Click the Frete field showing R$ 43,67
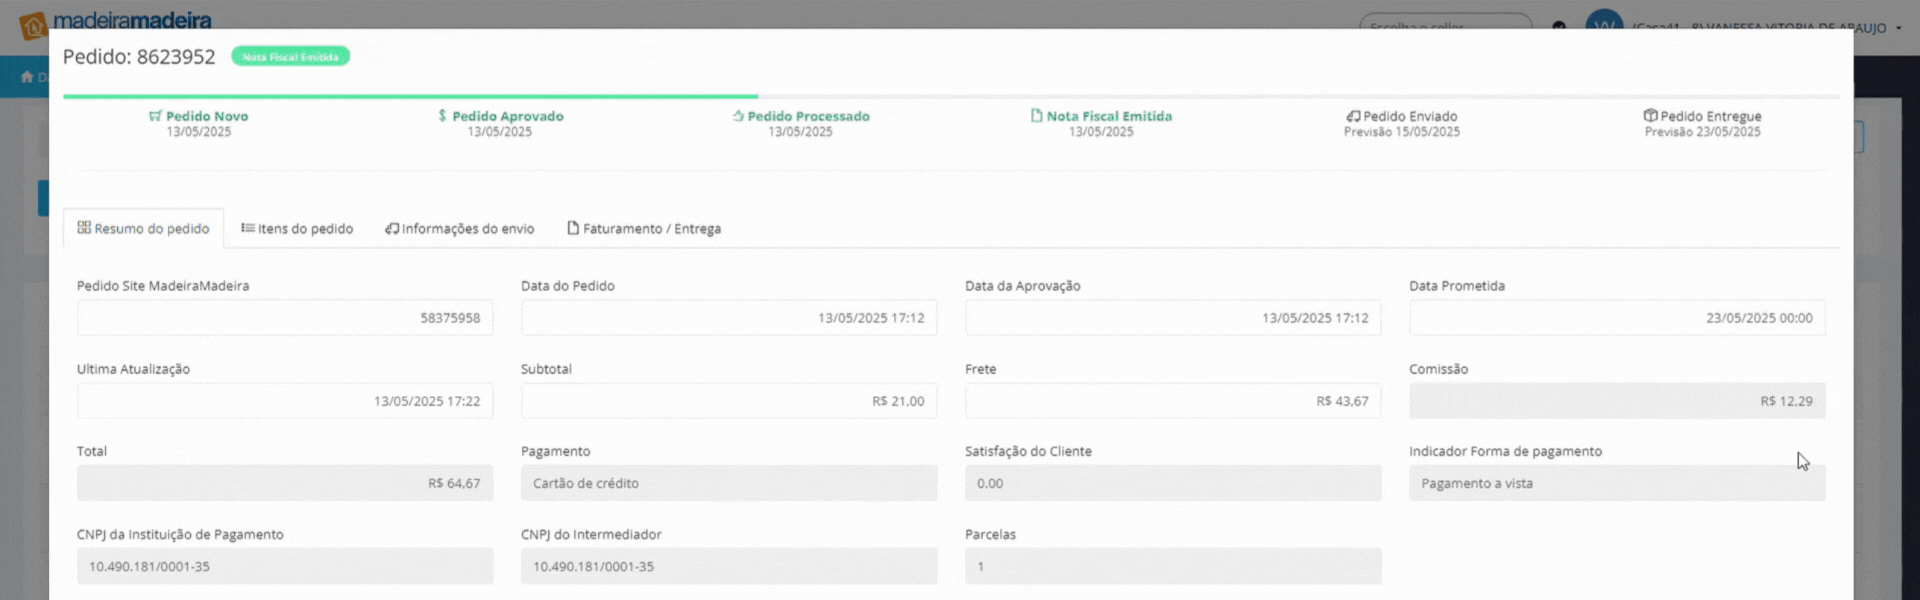The image size is (1920, 600). pos(1173,401)
